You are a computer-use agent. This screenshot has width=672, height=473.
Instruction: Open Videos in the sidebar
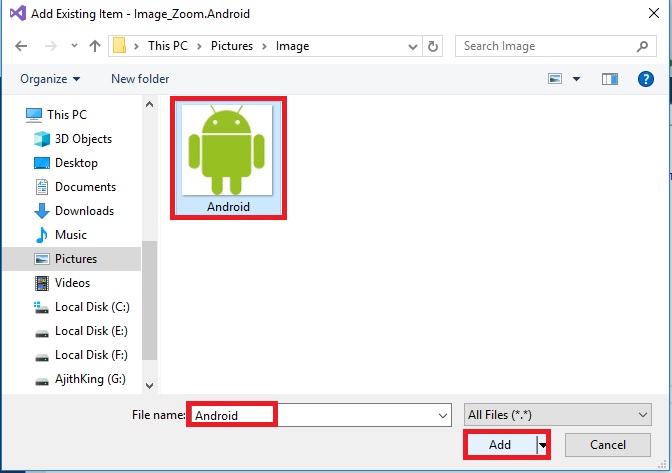[72, 283]
